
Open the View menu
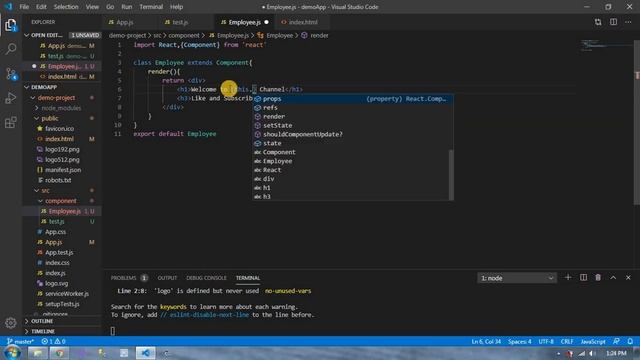pyautogui.click(x=92, y=7)
